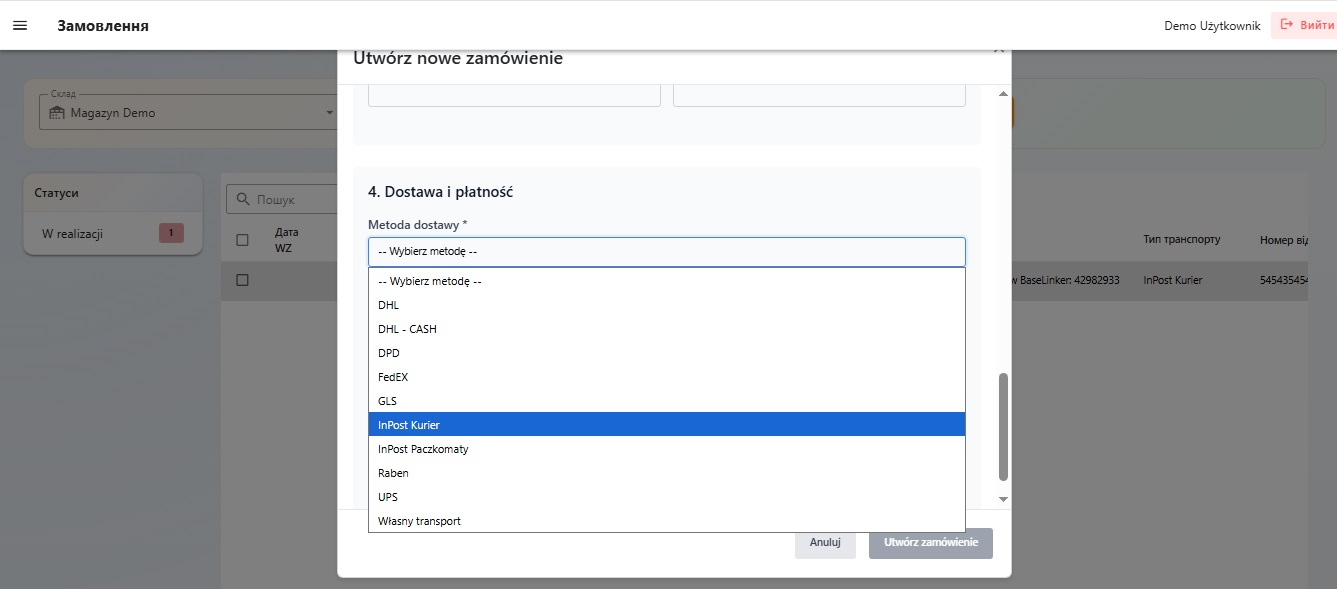Screen dimensions: 1337x589
Task: Click the Вийти logout button
Action: pyautogui.click(x=1305, y=25)
